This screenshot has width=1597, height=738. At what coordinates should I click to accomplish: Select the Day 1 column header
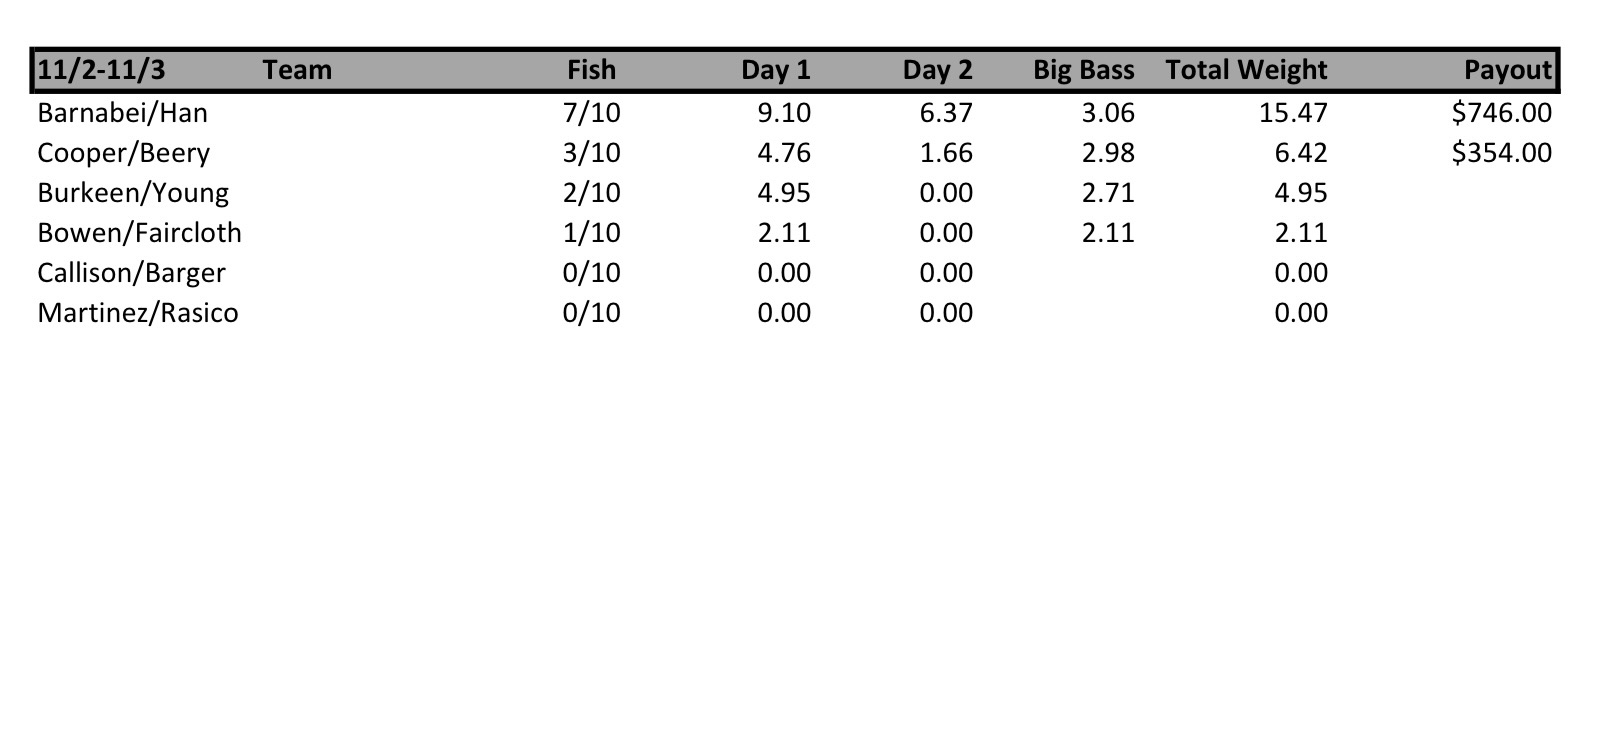coord(775,70)
